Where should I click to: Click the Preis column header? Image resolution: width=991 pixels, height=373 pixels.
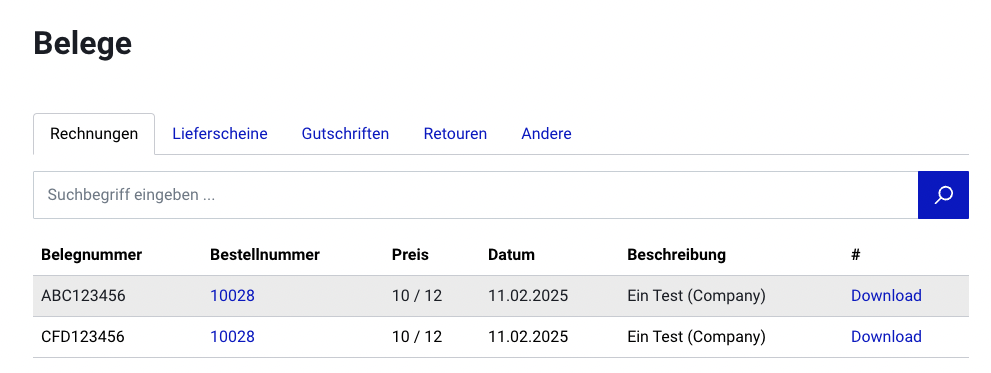click(410, 255)
